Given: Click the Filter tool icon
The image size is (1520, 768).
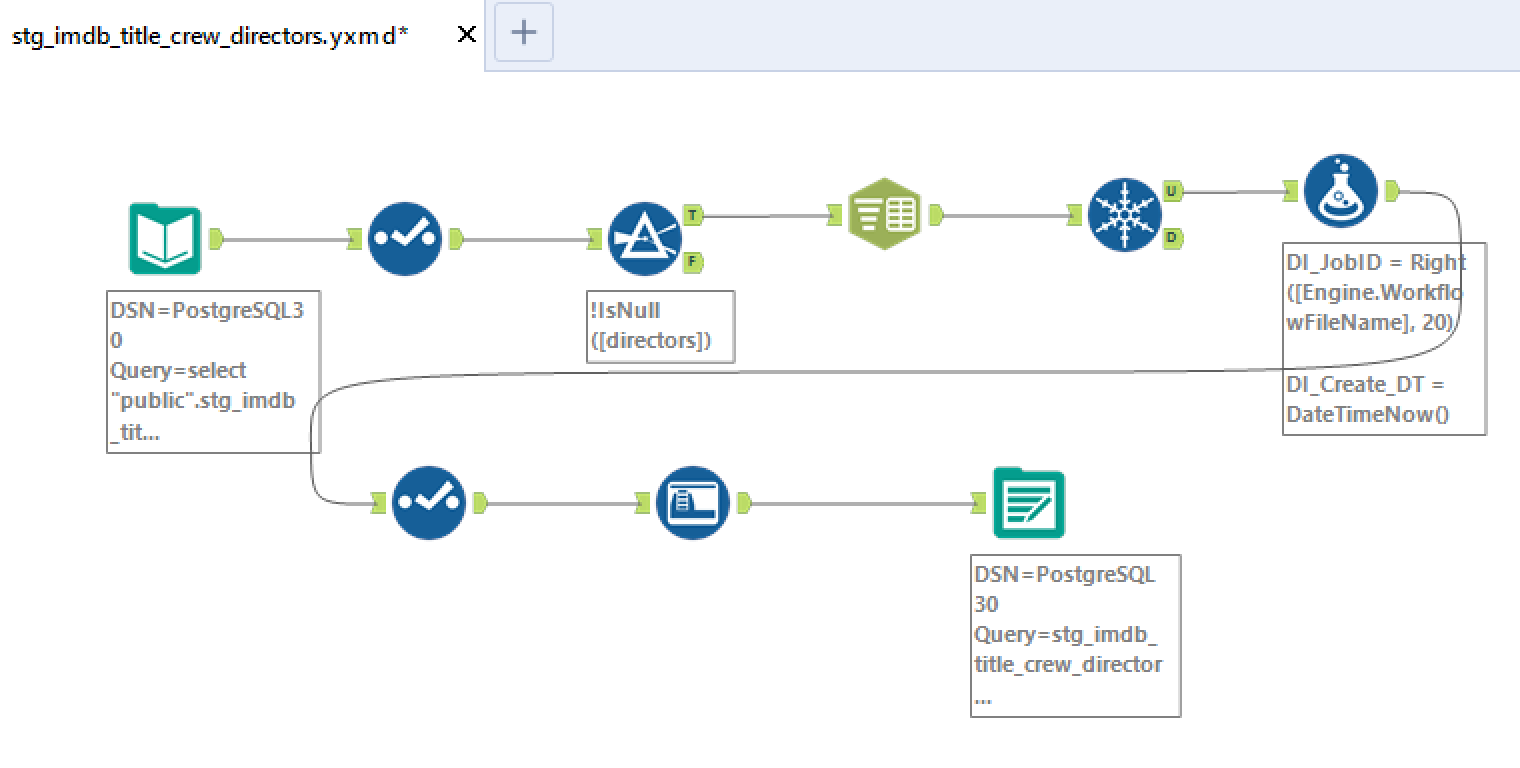Looking at the screenshot, I should pos(645,239).
